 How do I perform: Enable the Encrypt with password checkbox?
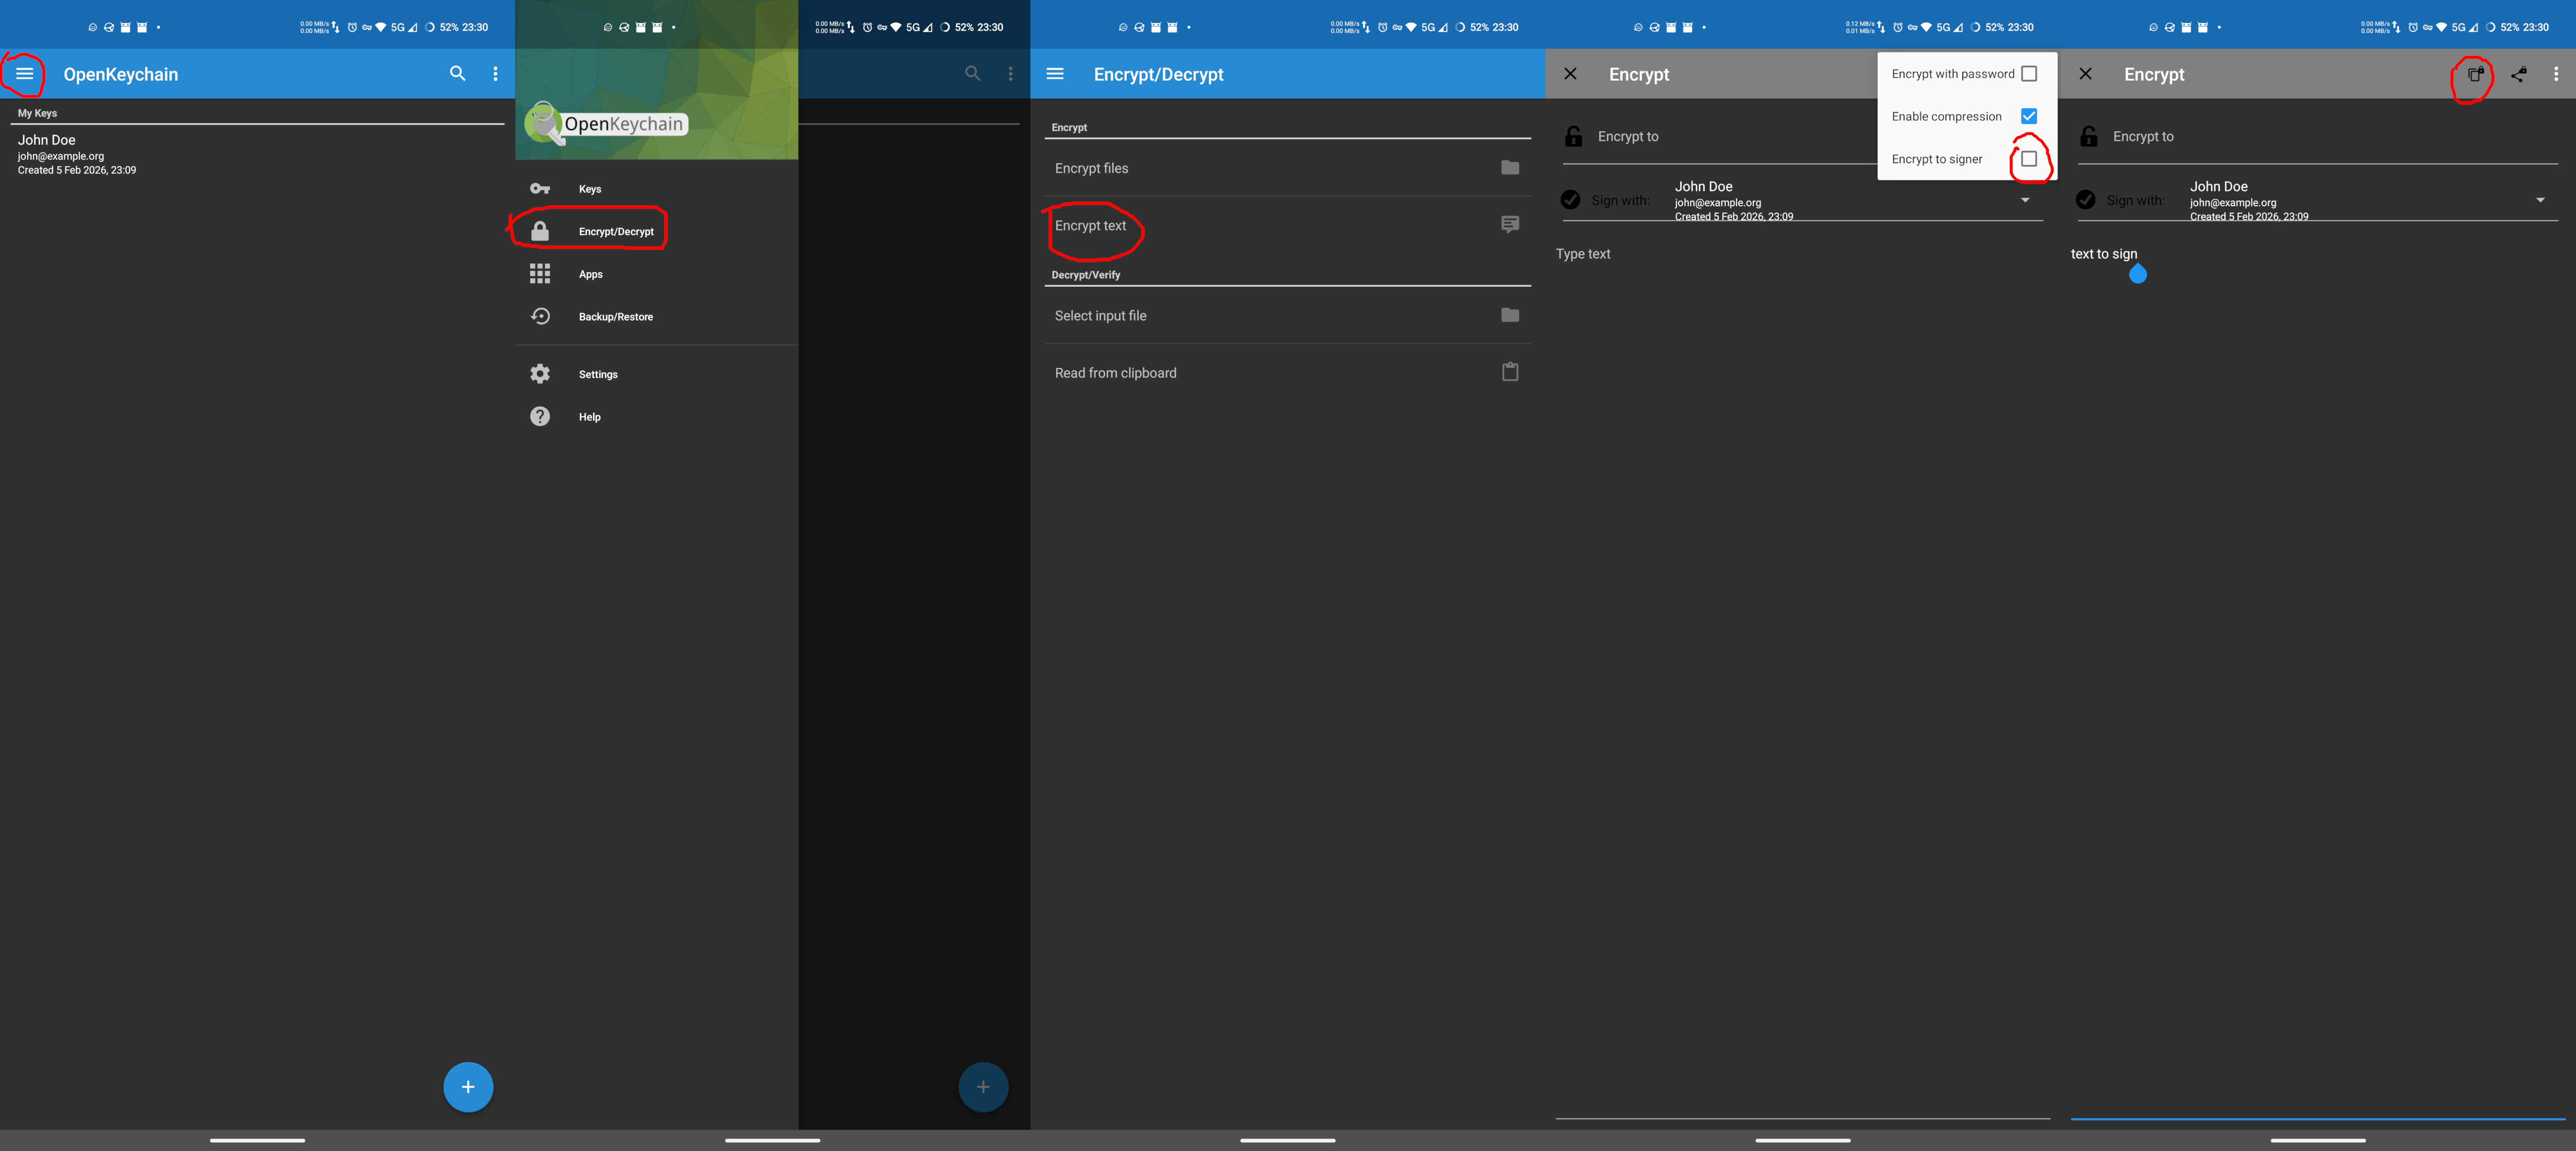click(2029, 74)
